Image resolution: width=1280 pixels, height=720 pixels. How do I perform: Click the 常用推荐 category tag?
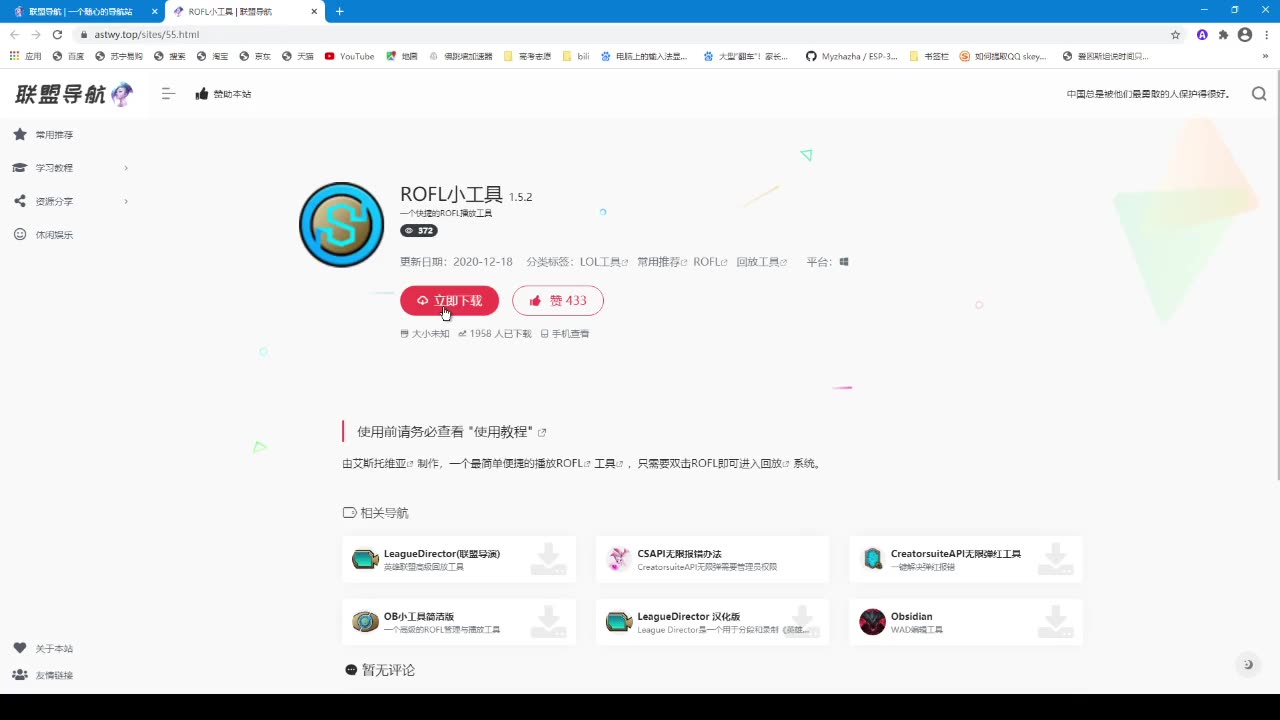[x=663, y=262]
